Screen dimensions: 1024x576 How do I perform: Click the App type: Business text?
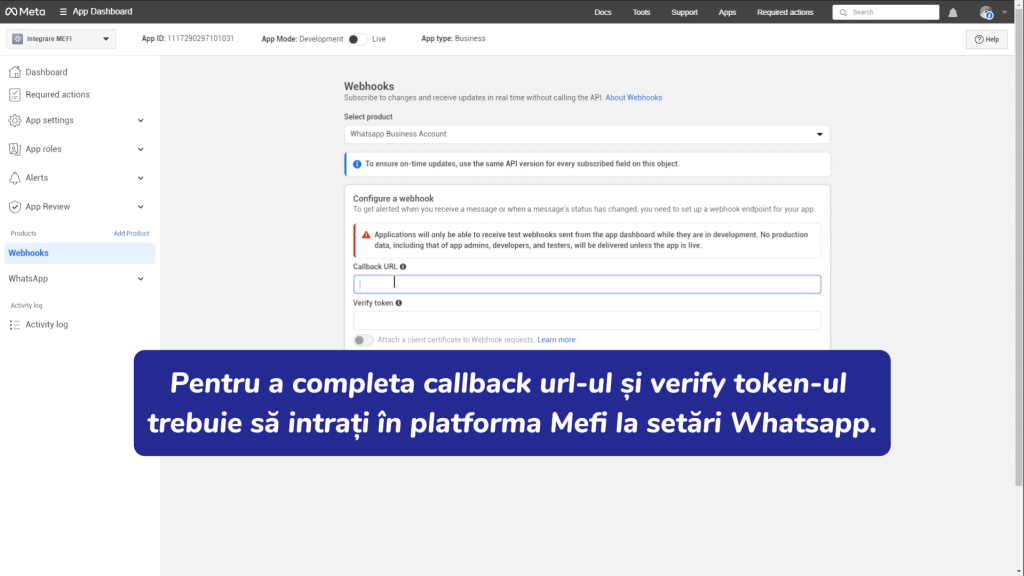click(x=453, y=39)
